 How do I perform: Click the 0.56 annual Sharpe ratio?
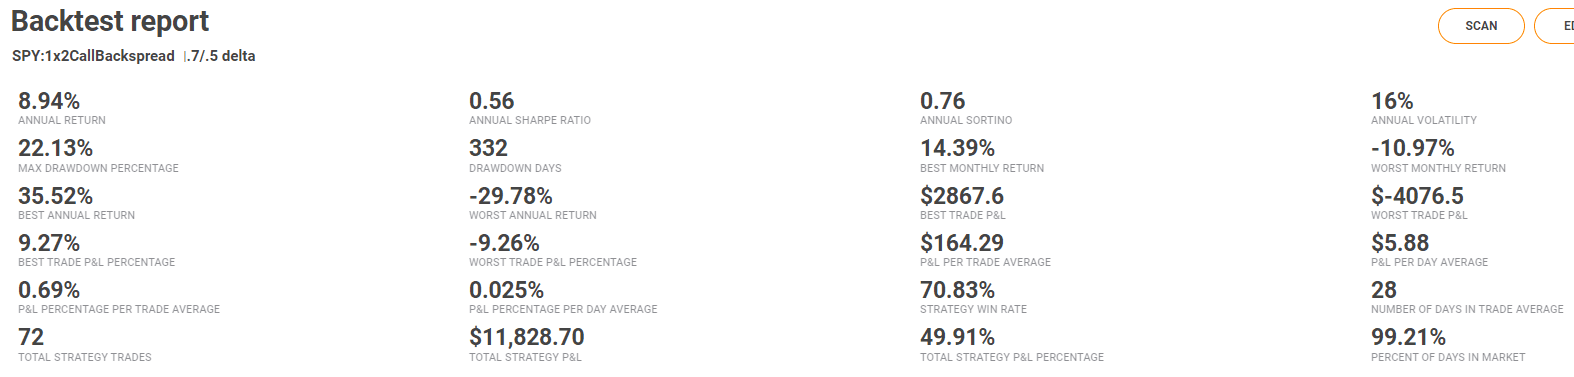[492, 101]
